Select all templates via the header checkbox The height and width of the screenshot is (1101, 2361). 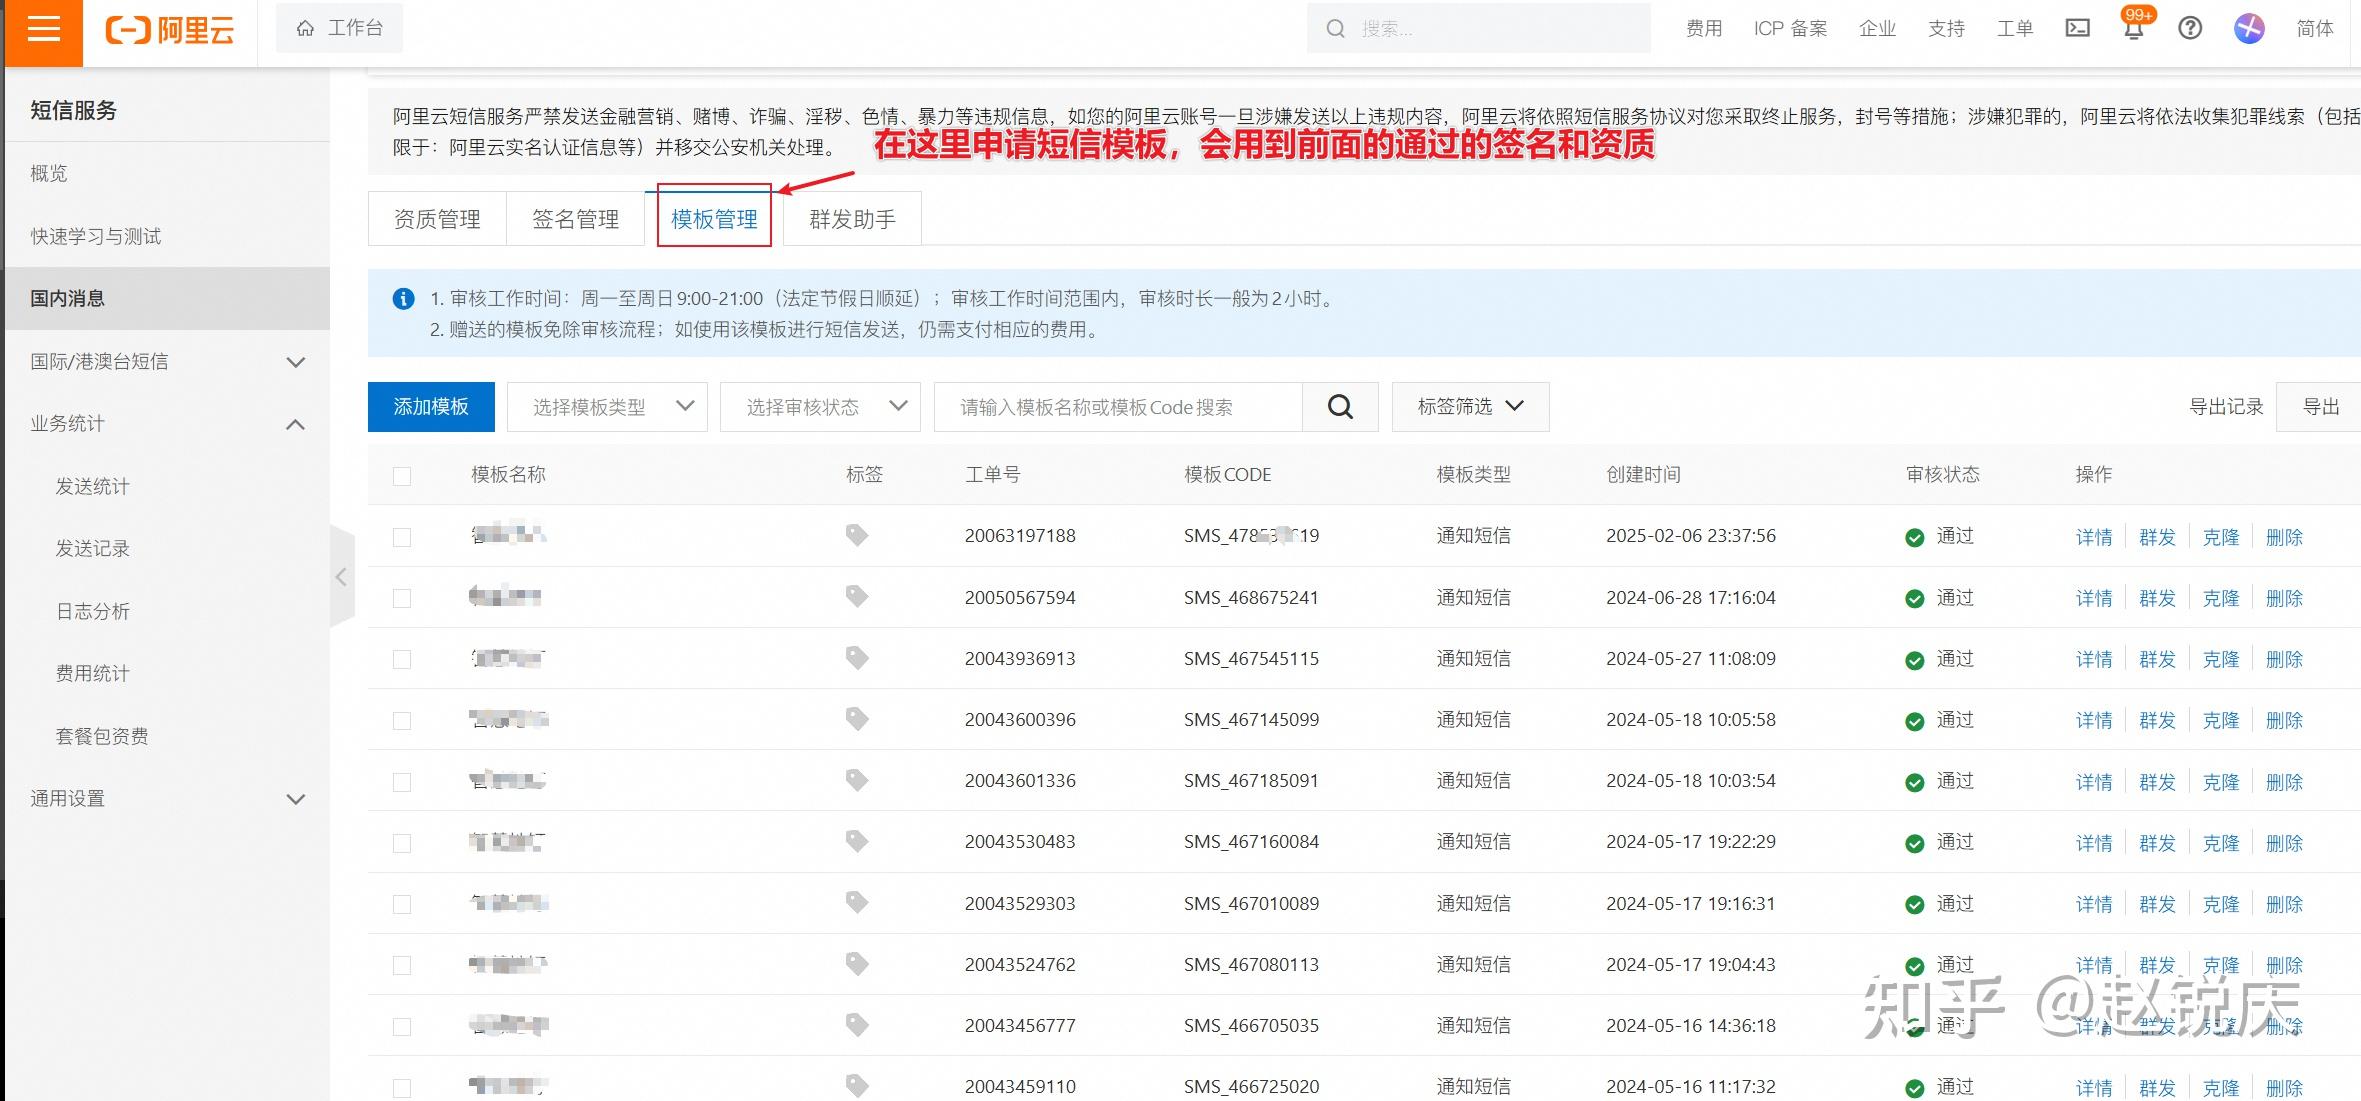(x=402, y=476)
